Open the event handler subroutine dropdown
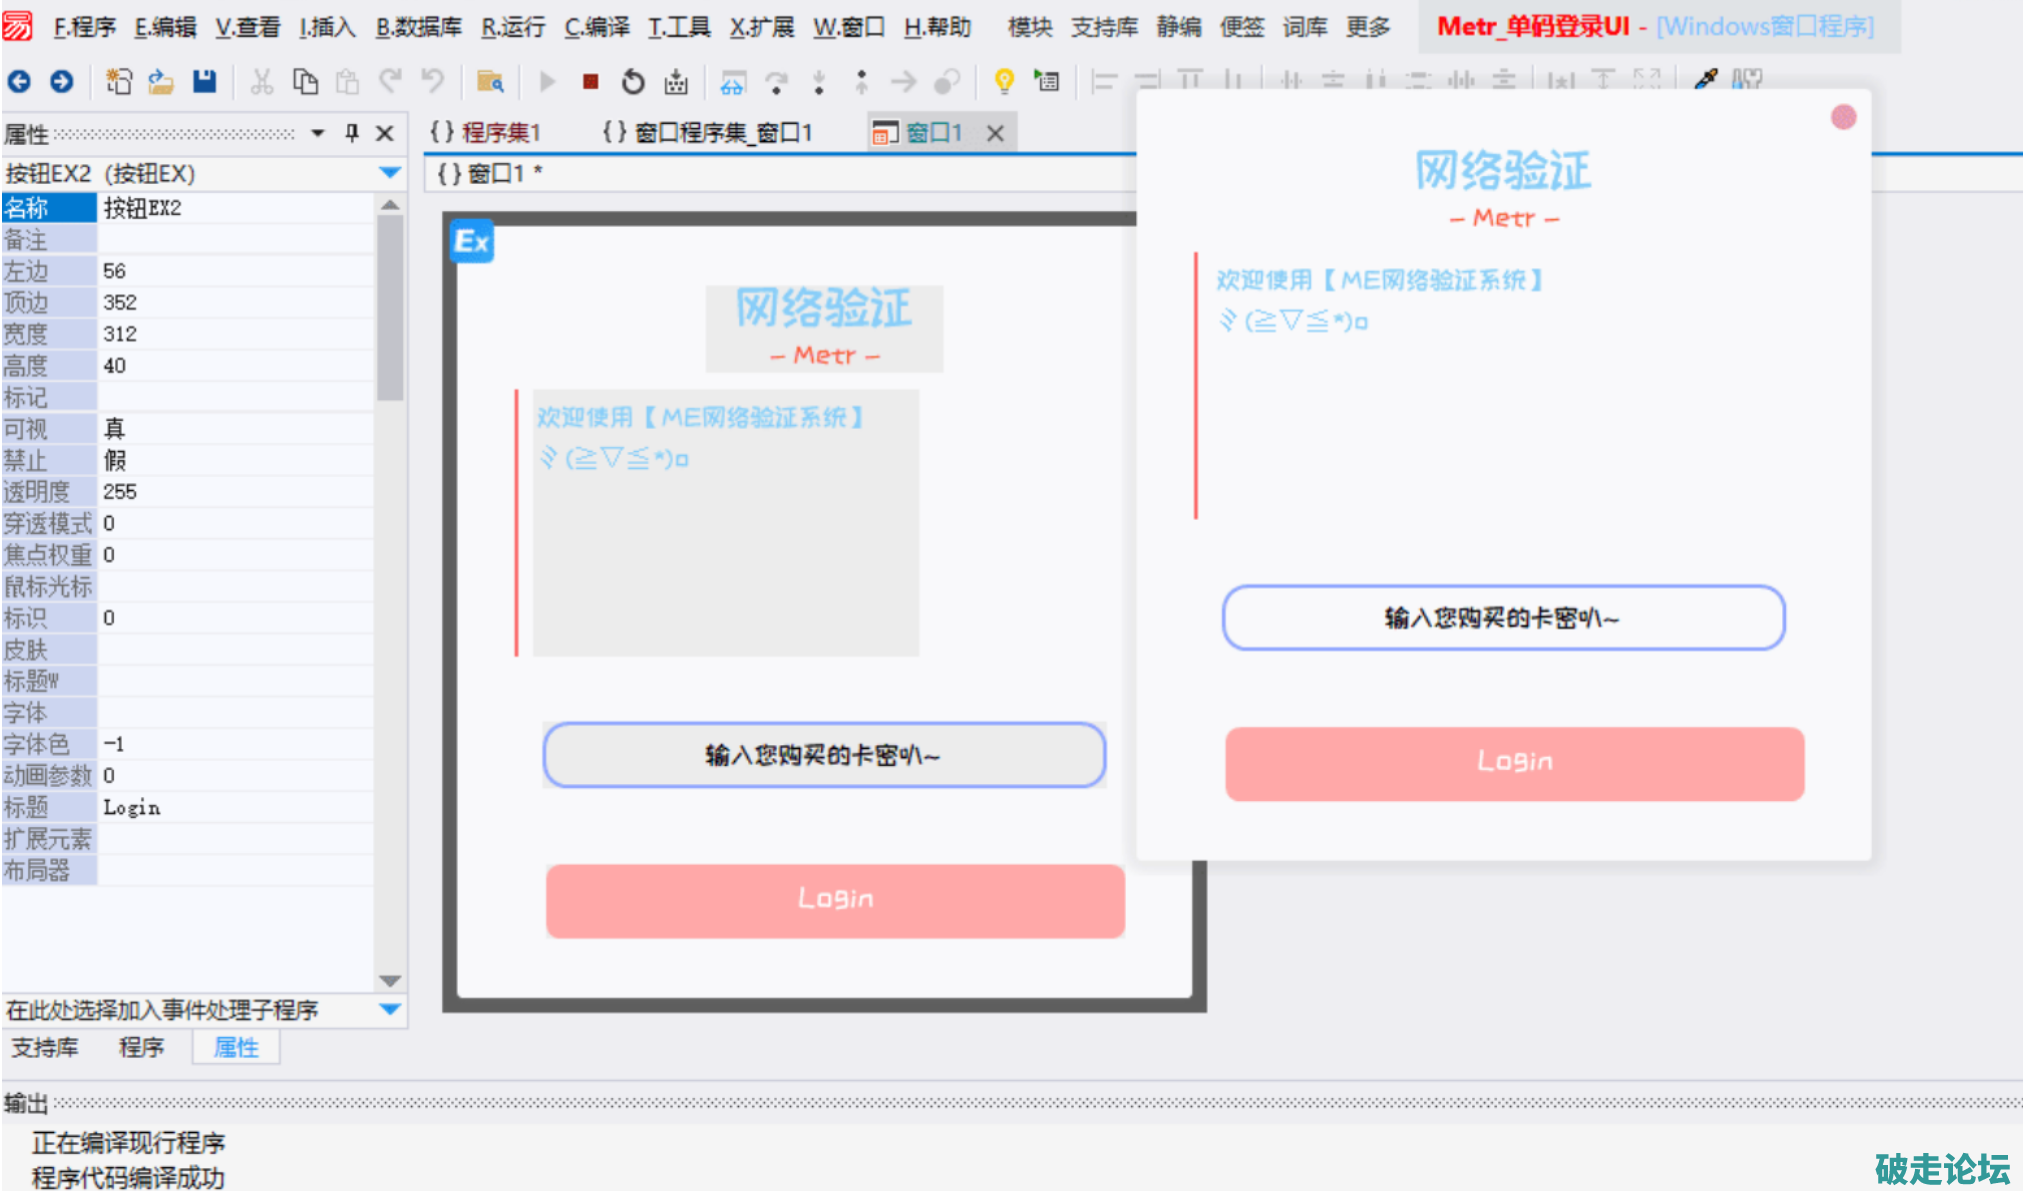Image resolution: width=2030 pixels, height=1191 pixels. point(390,1010)
